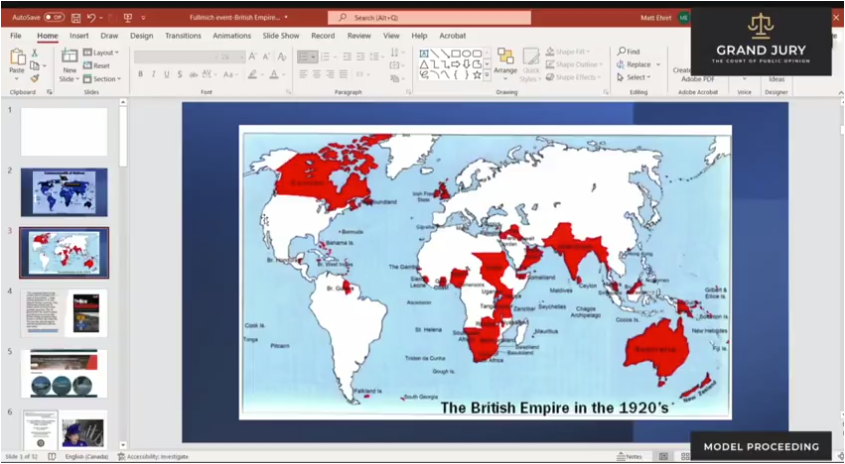Click the Decrease Font Size icon
845x464 pixels.
[x=266, y=57]
